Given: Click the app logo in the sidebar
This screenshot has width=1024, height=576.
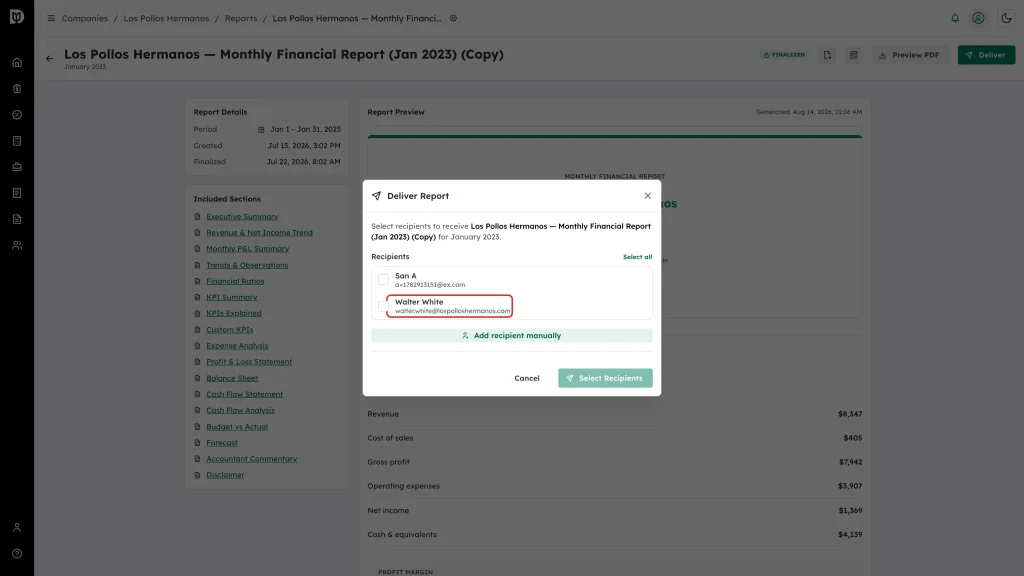Looking at the screenshot, I should point(17,16).
